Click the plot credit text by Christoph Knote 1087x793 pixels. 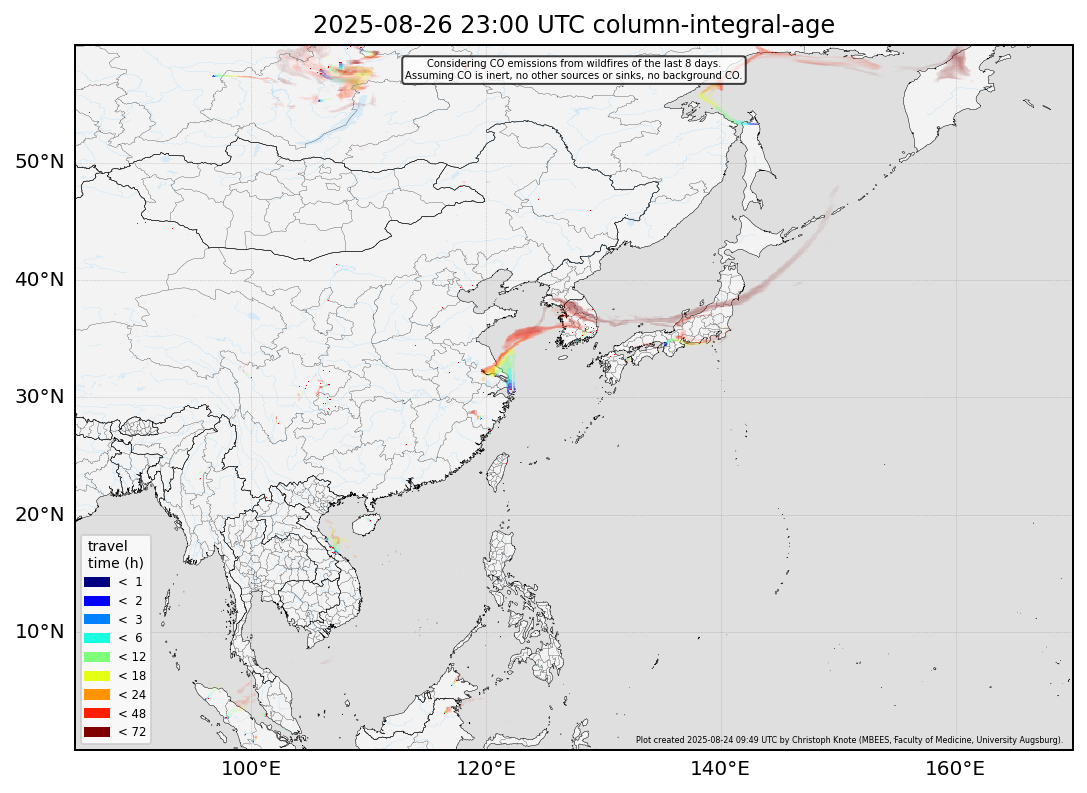(848, 741)
